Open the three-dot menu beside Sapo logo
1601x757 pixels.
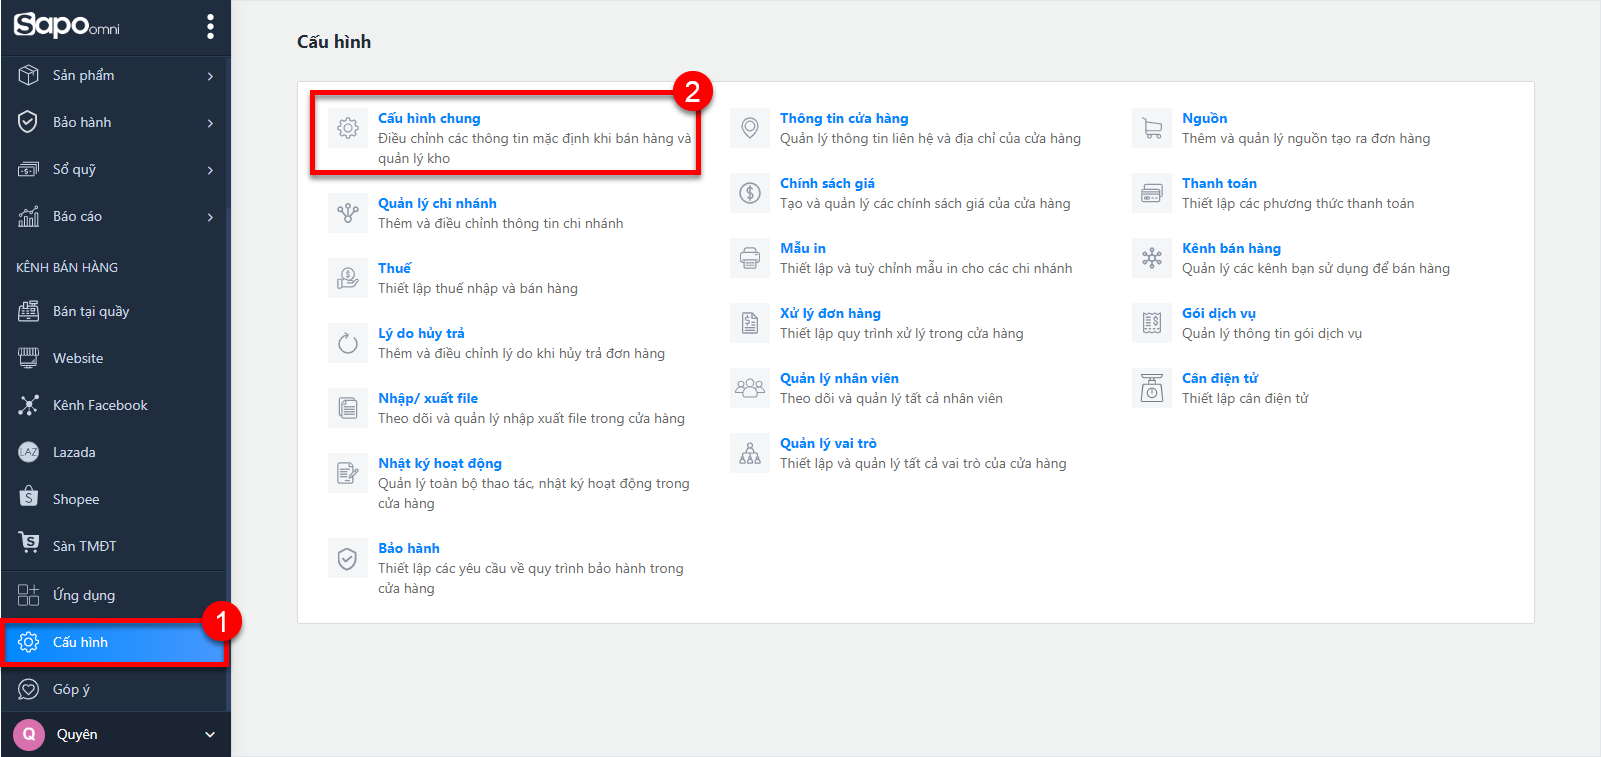pyautogui.click(x=210, y=26)
